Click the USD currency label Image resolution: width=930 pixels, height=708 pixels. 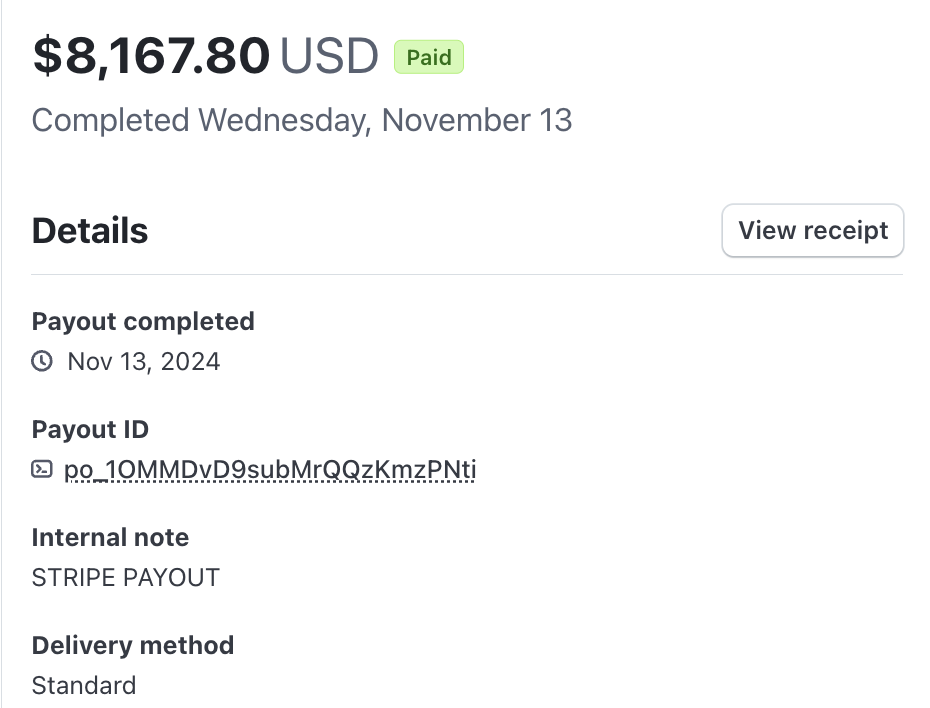tap(329, 56)
